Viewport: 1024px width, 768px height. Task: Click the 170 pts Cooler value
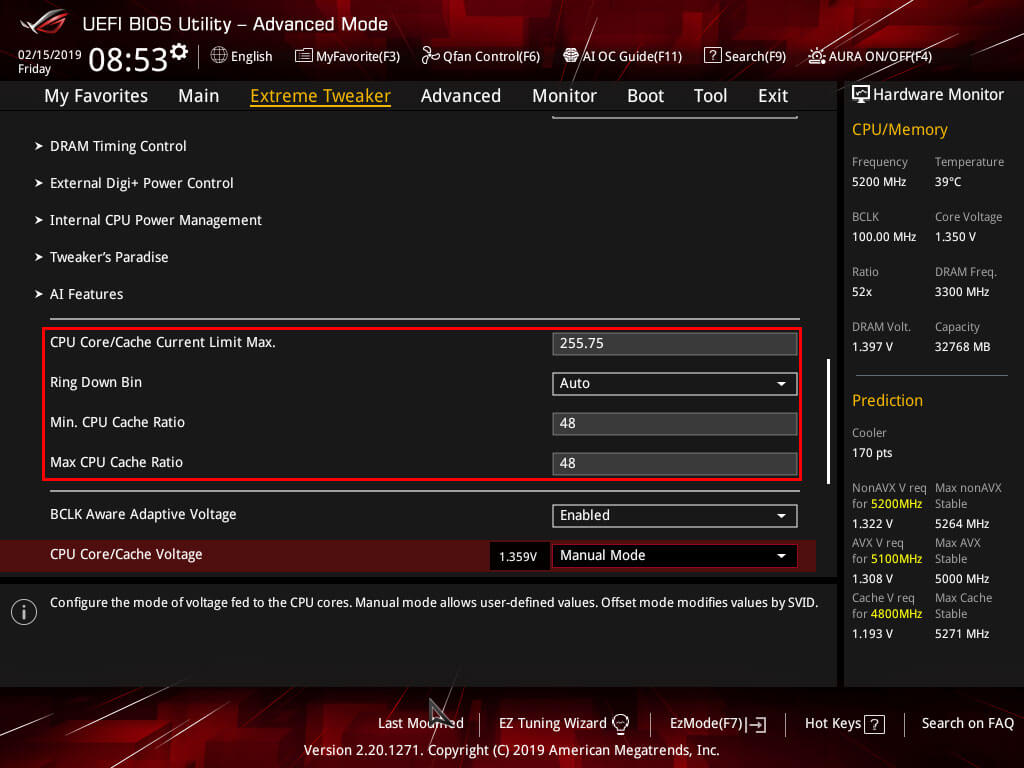point(872,453)
